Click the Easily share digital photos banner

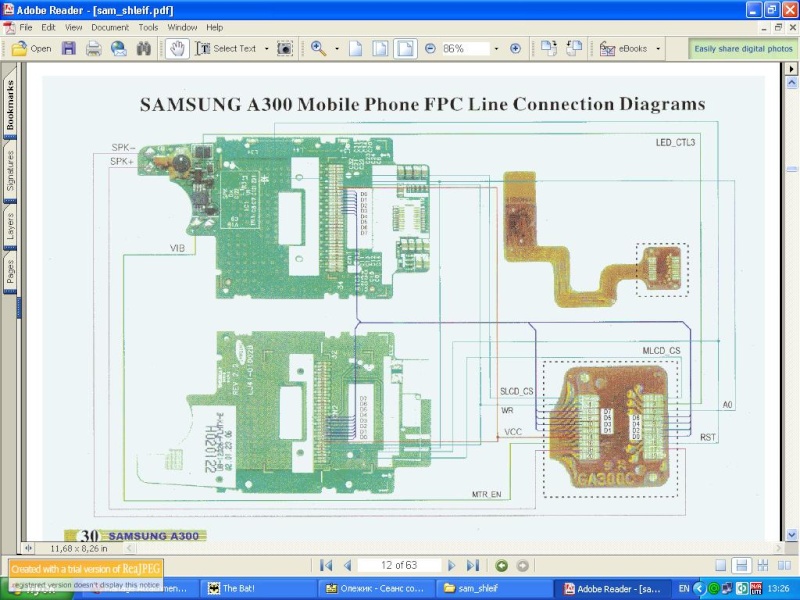click(x=743, y=48)
